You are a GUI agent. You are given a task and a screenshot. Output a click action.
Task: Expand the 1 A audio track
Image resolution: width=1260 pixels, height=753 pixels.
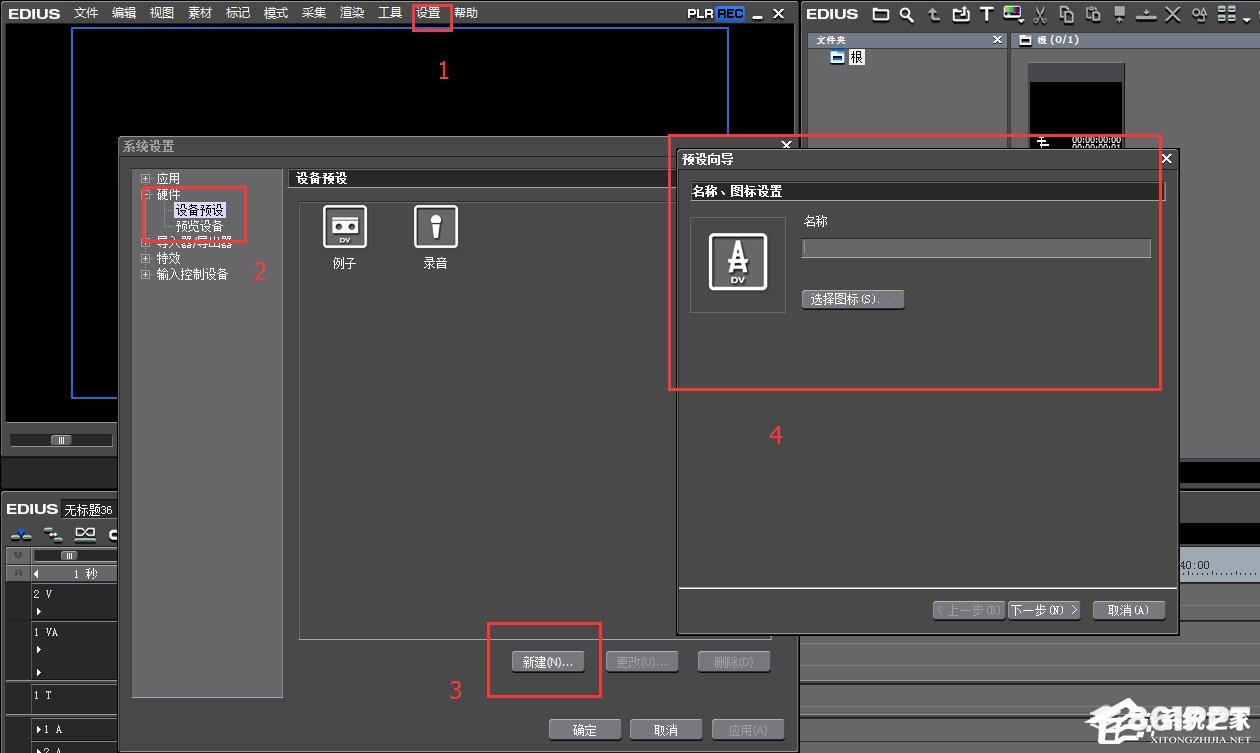pyautogui.click(x=39, y=730)
